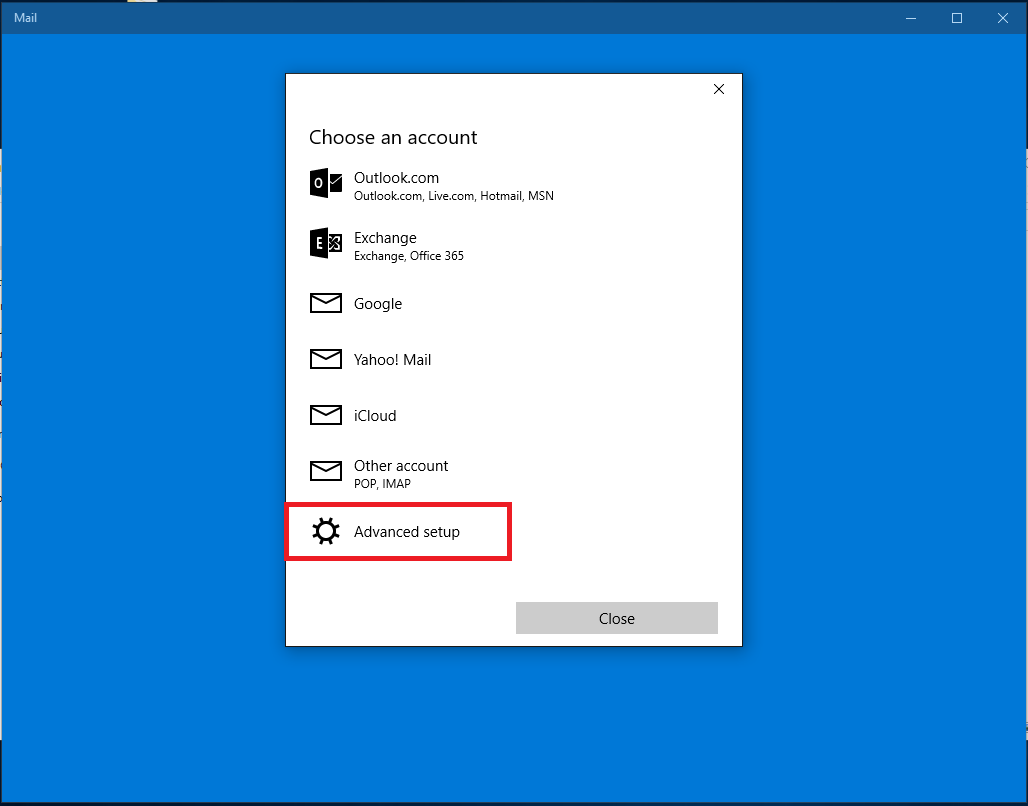
Task: Choose the envelope icon beside iCloud
Action: point(326,414)
